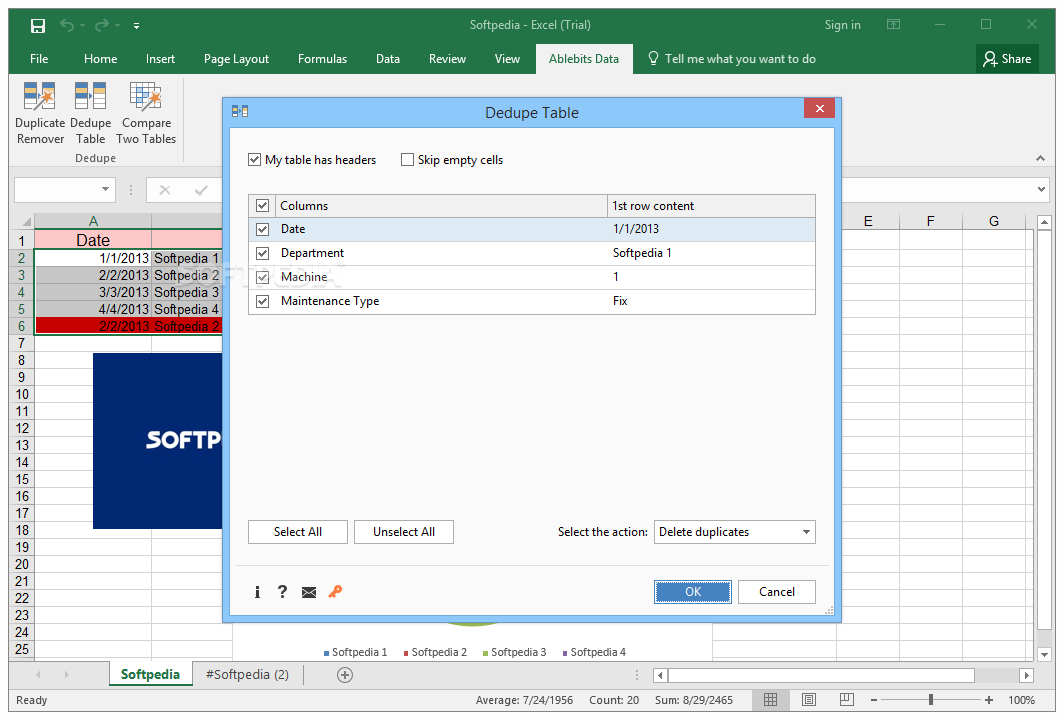Click the formula bar confirm checkmark icon
The image size is (1064, 720).
tap(201, 190)
